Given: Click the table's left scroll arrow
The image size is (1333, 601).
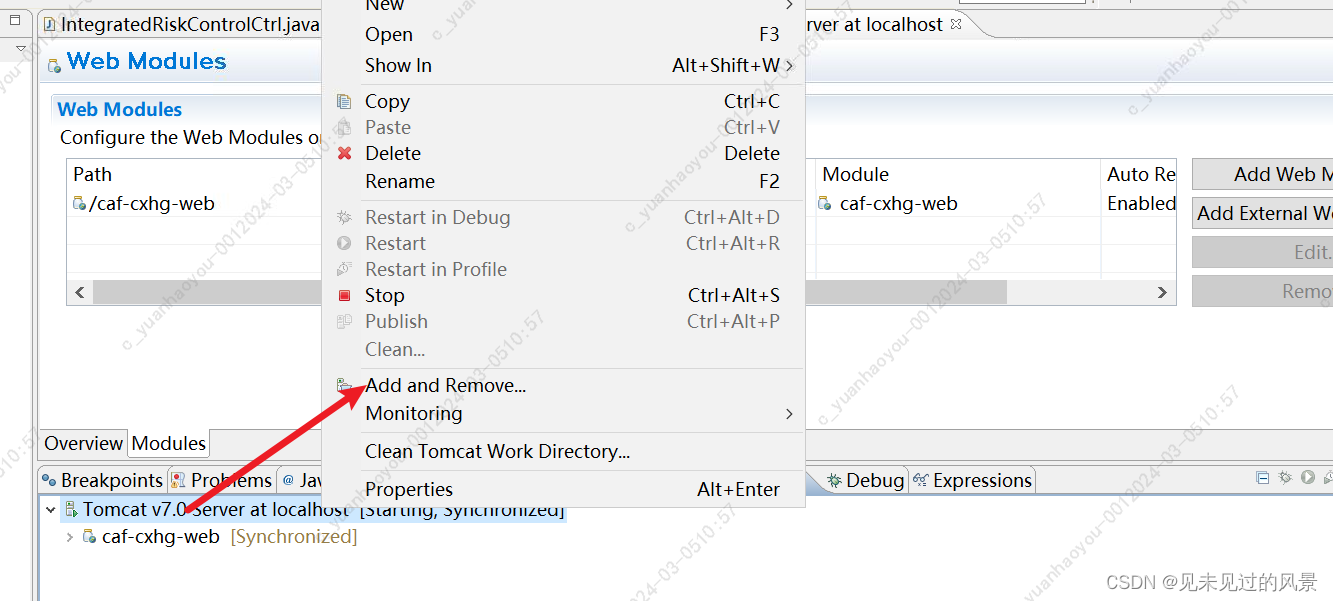Looking at the screenshot, I should (81, 292).
